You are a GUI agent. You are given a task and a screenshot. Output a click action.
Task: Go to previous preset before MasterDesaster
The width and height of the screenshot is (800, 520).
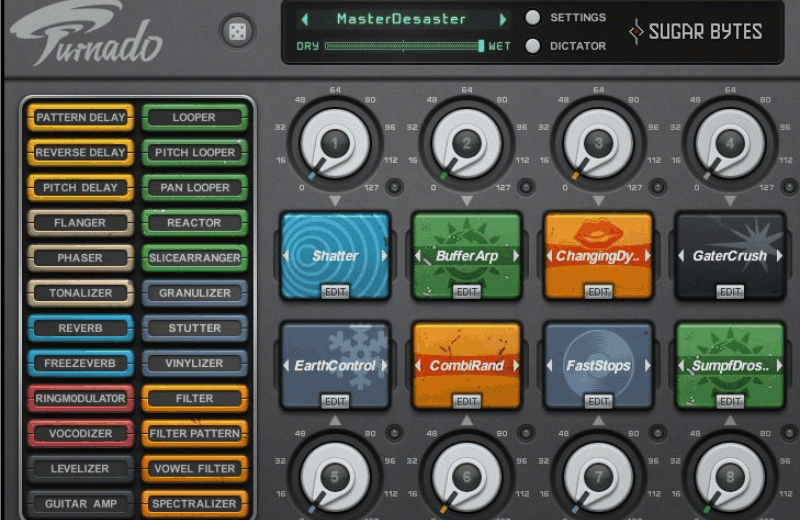click(305, 19)
